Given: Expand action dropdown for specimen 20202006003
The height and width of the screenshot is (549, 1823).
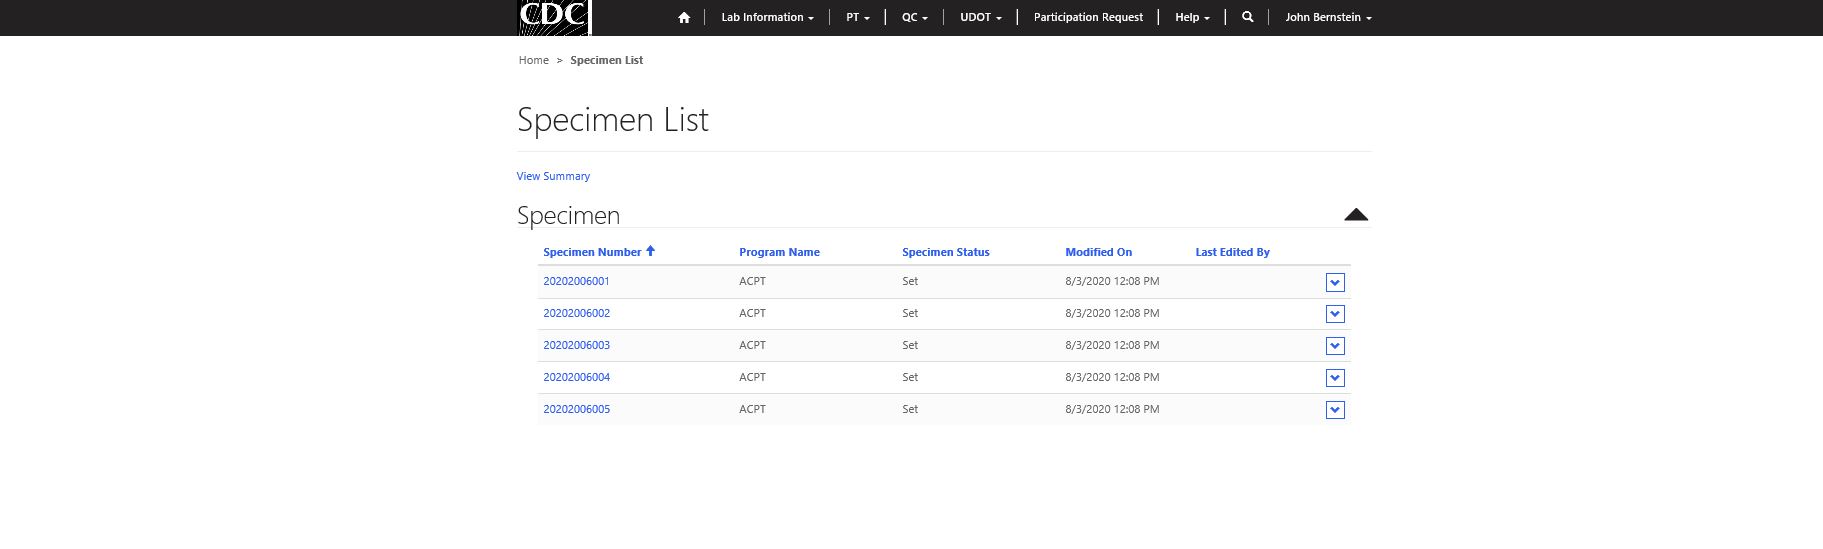Looking at the screenshot, I should coord(1334,346).
